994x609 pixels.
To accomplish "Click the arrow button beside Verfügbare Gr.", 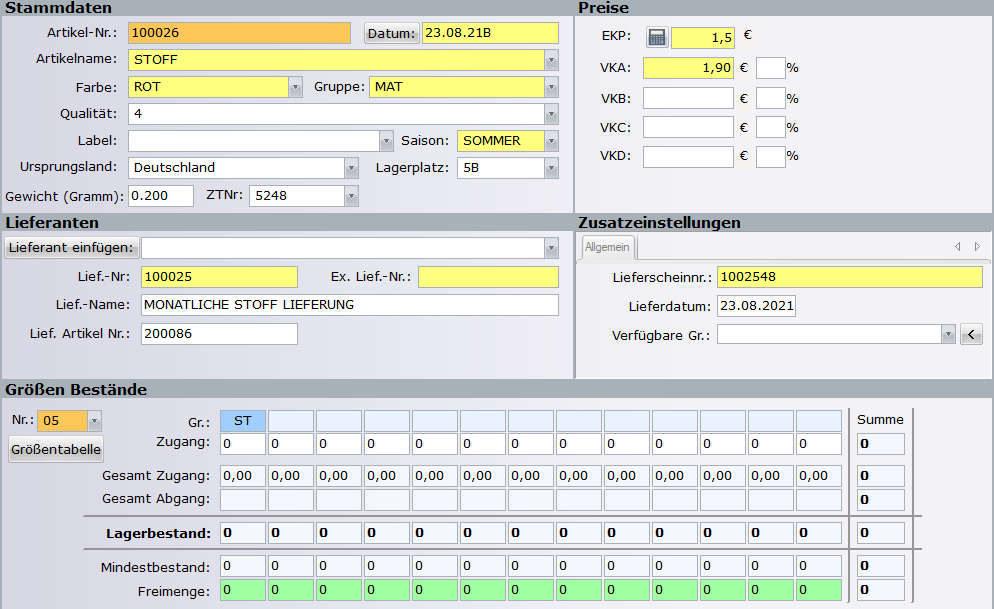I will pyautogui.click(x=970, y=335).
